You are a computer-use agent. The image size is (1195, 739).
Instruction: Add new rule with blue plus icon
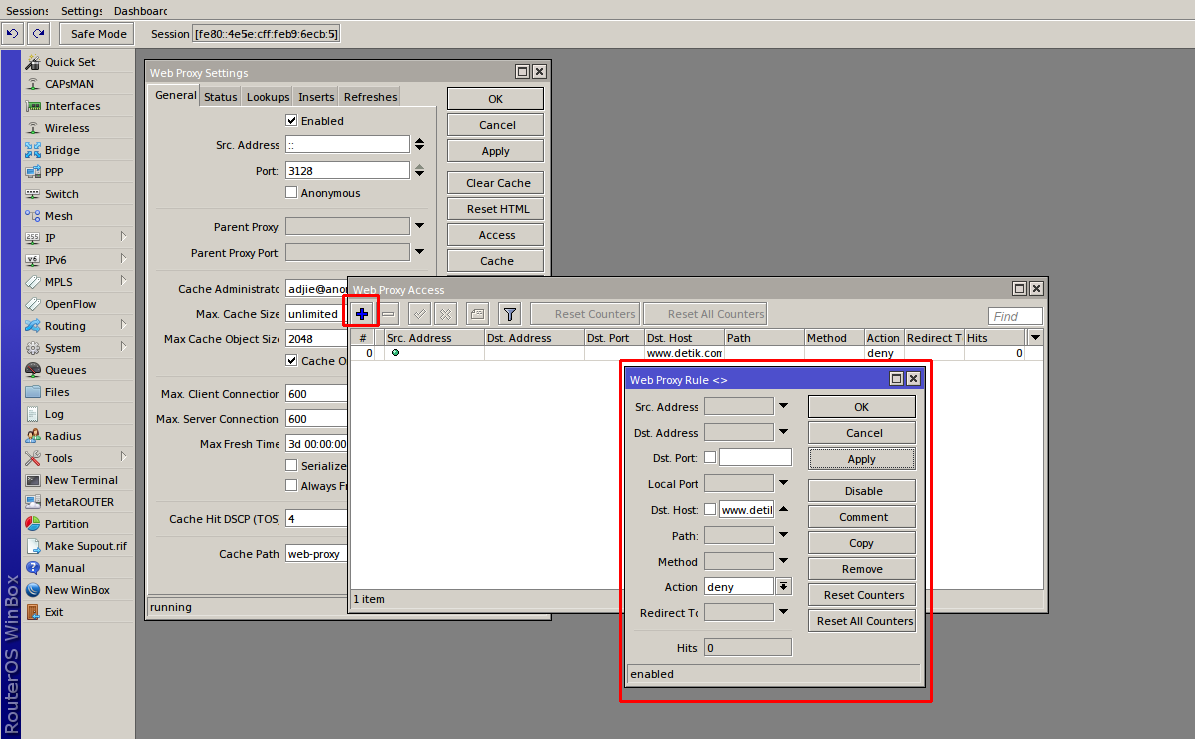tap(362, 314)
